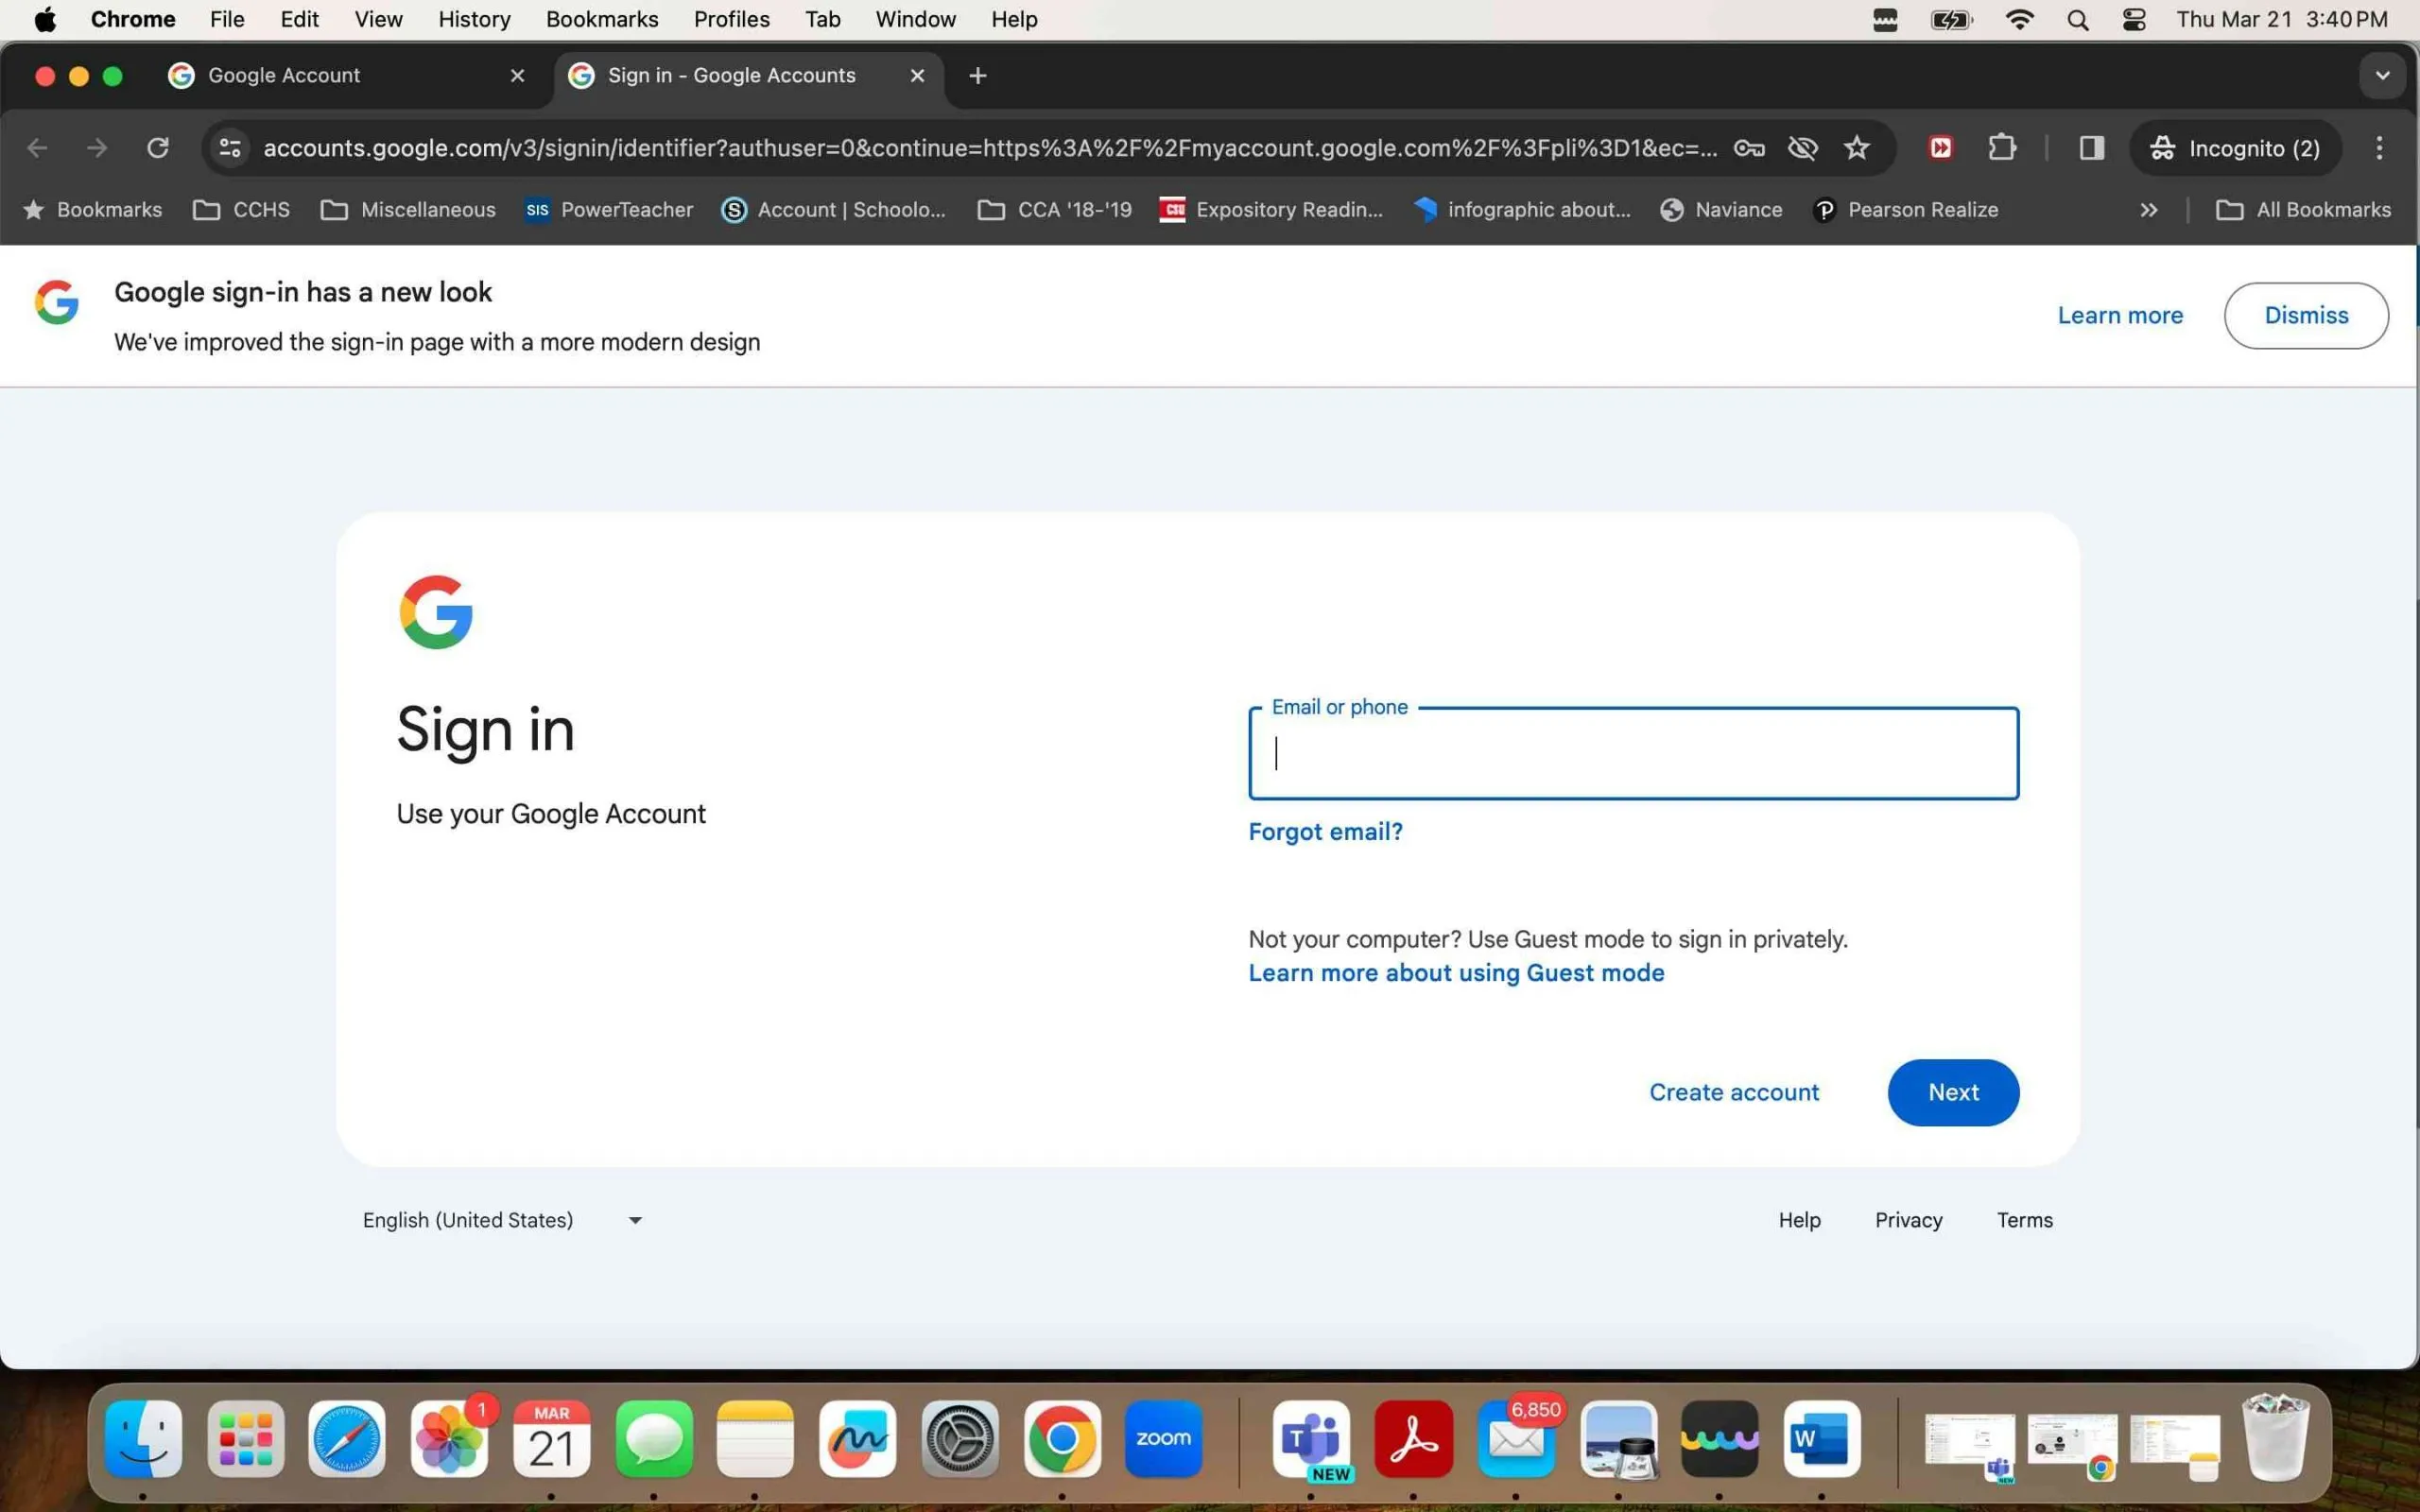Focus the Email or phone field
2420x1512 pixels.
[1633, 753]
